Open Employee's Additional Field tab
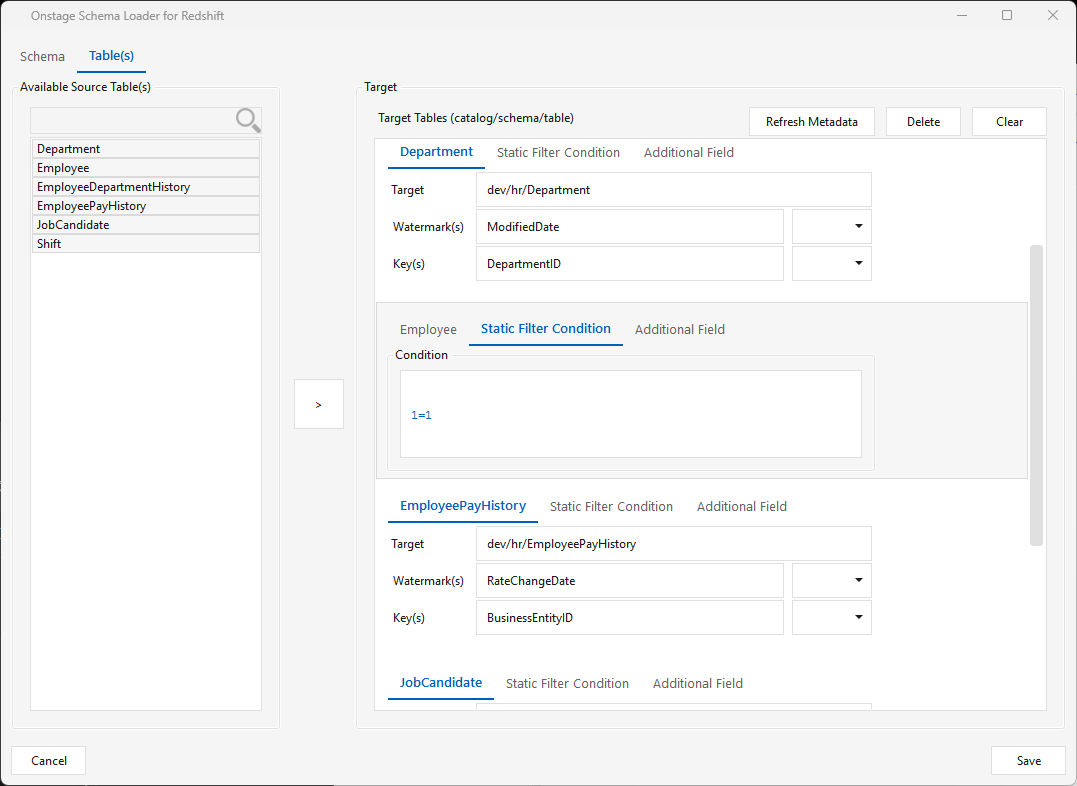This screenshot has width=1077, height=786. pos(679,329)
